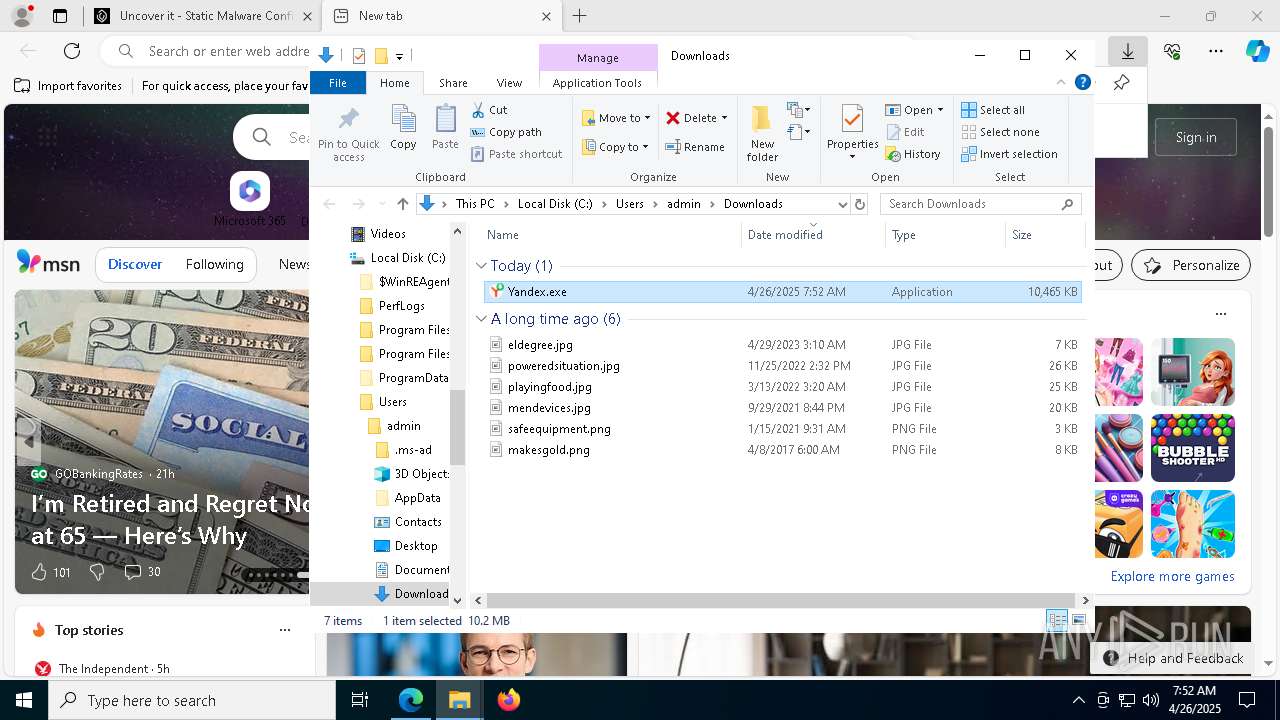Select makesgold.png file
This screenshot has height=720, width=1280.
click(782, 450)
